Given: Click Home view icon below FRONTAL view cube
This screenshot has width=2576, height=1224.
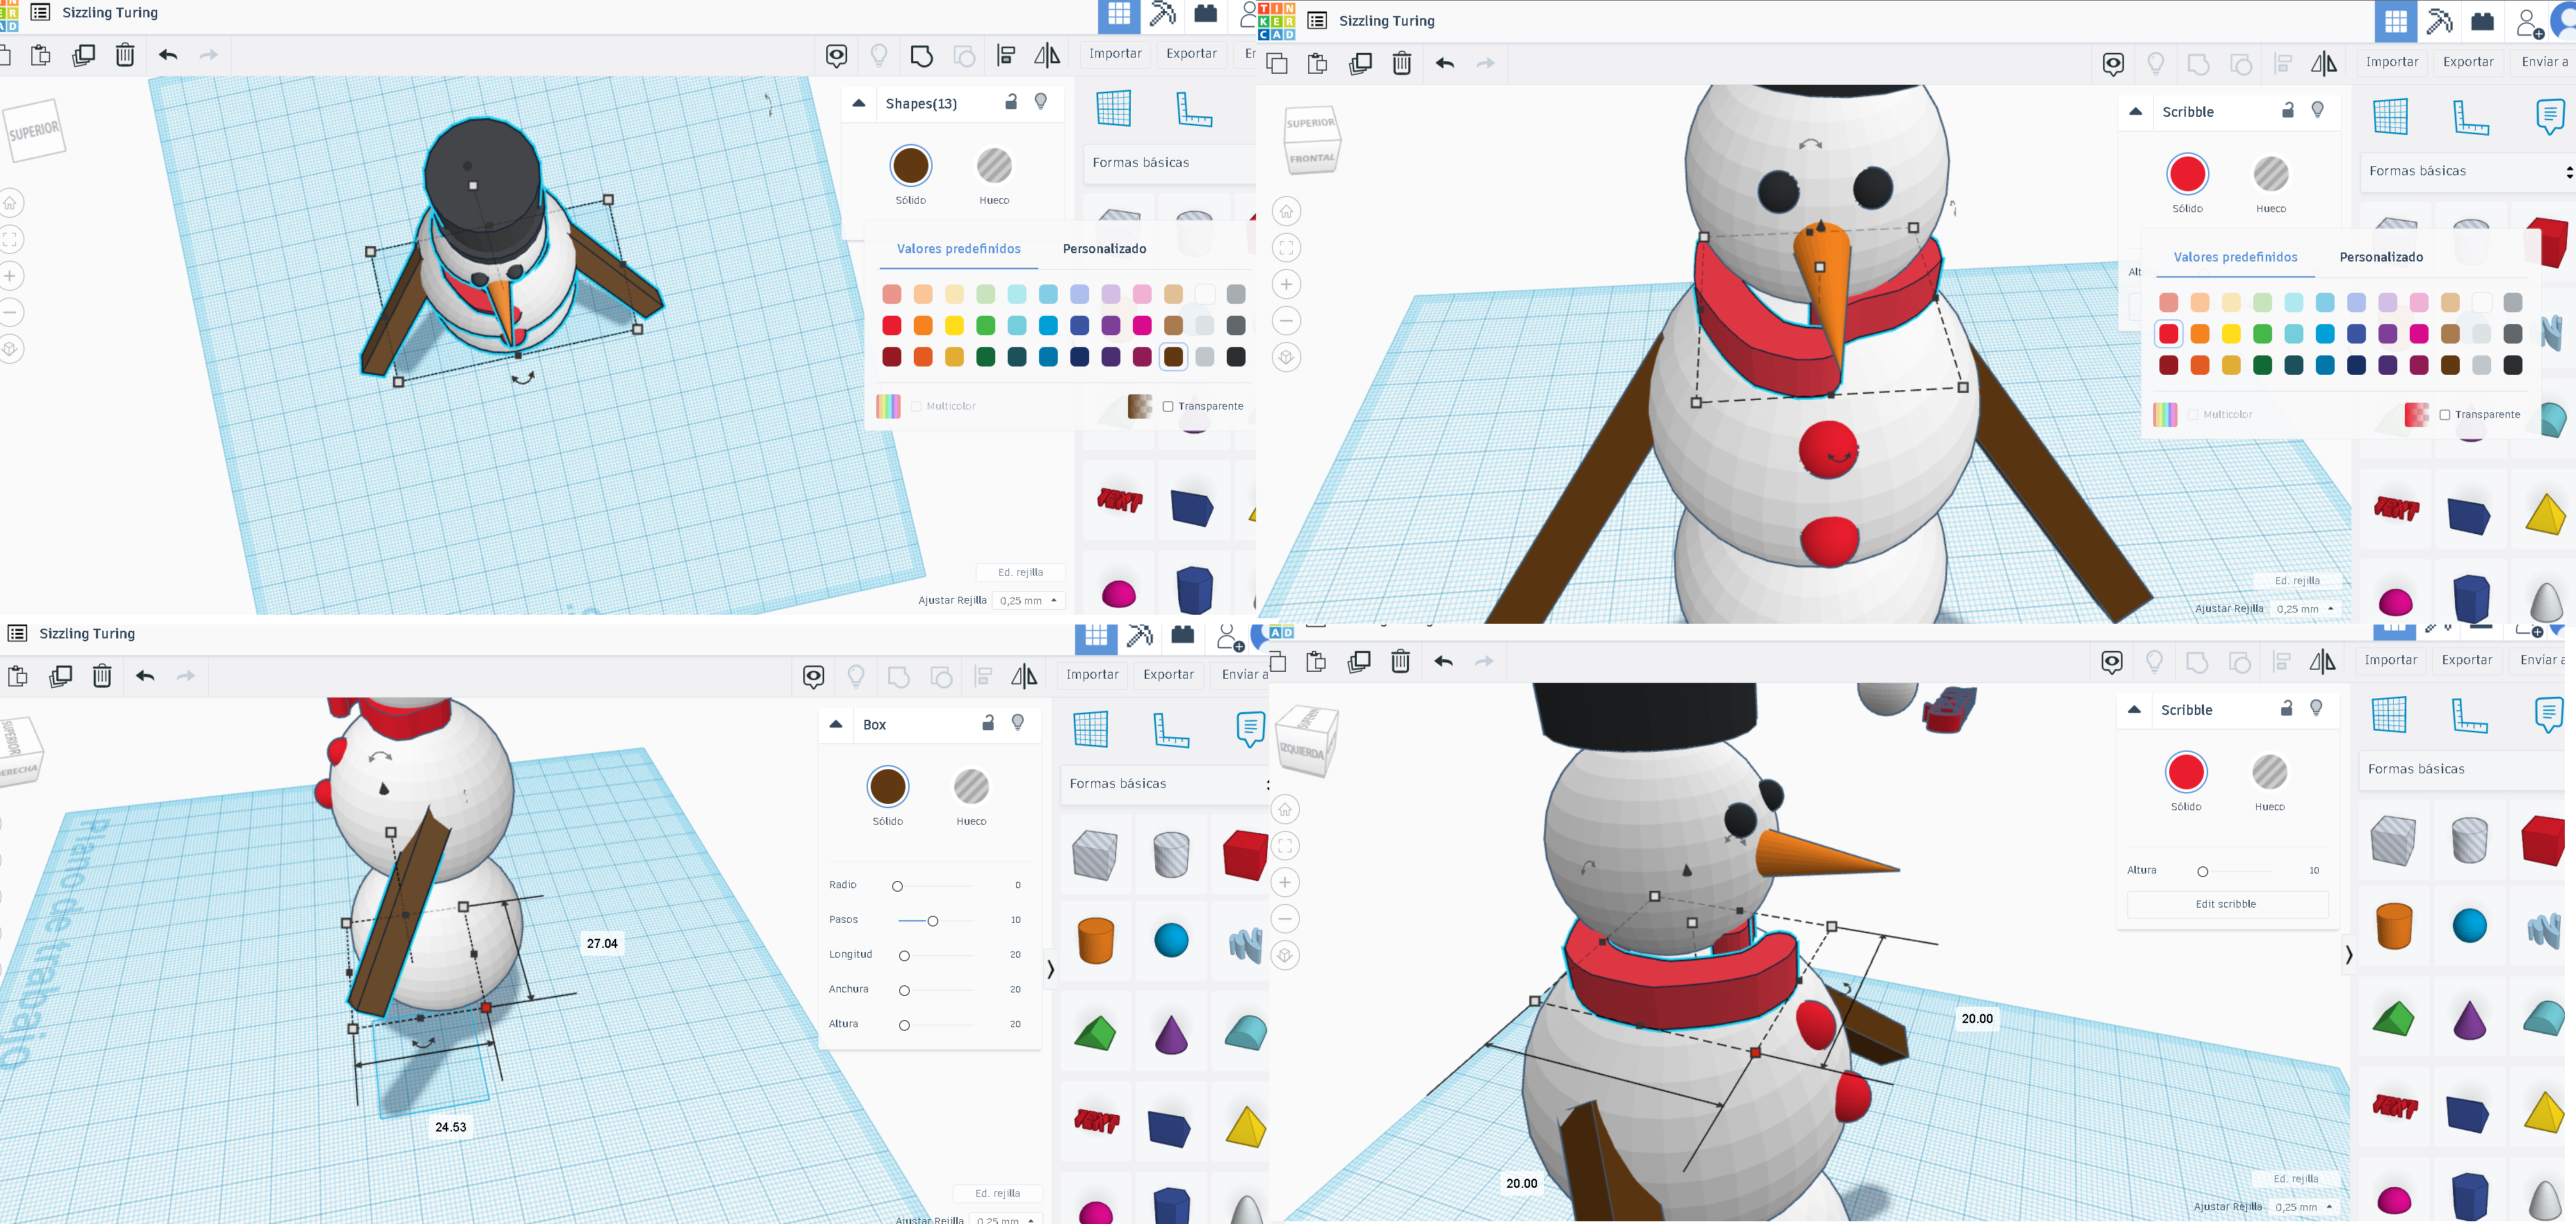Looking at the screenshot, I should pos(1286,211).
